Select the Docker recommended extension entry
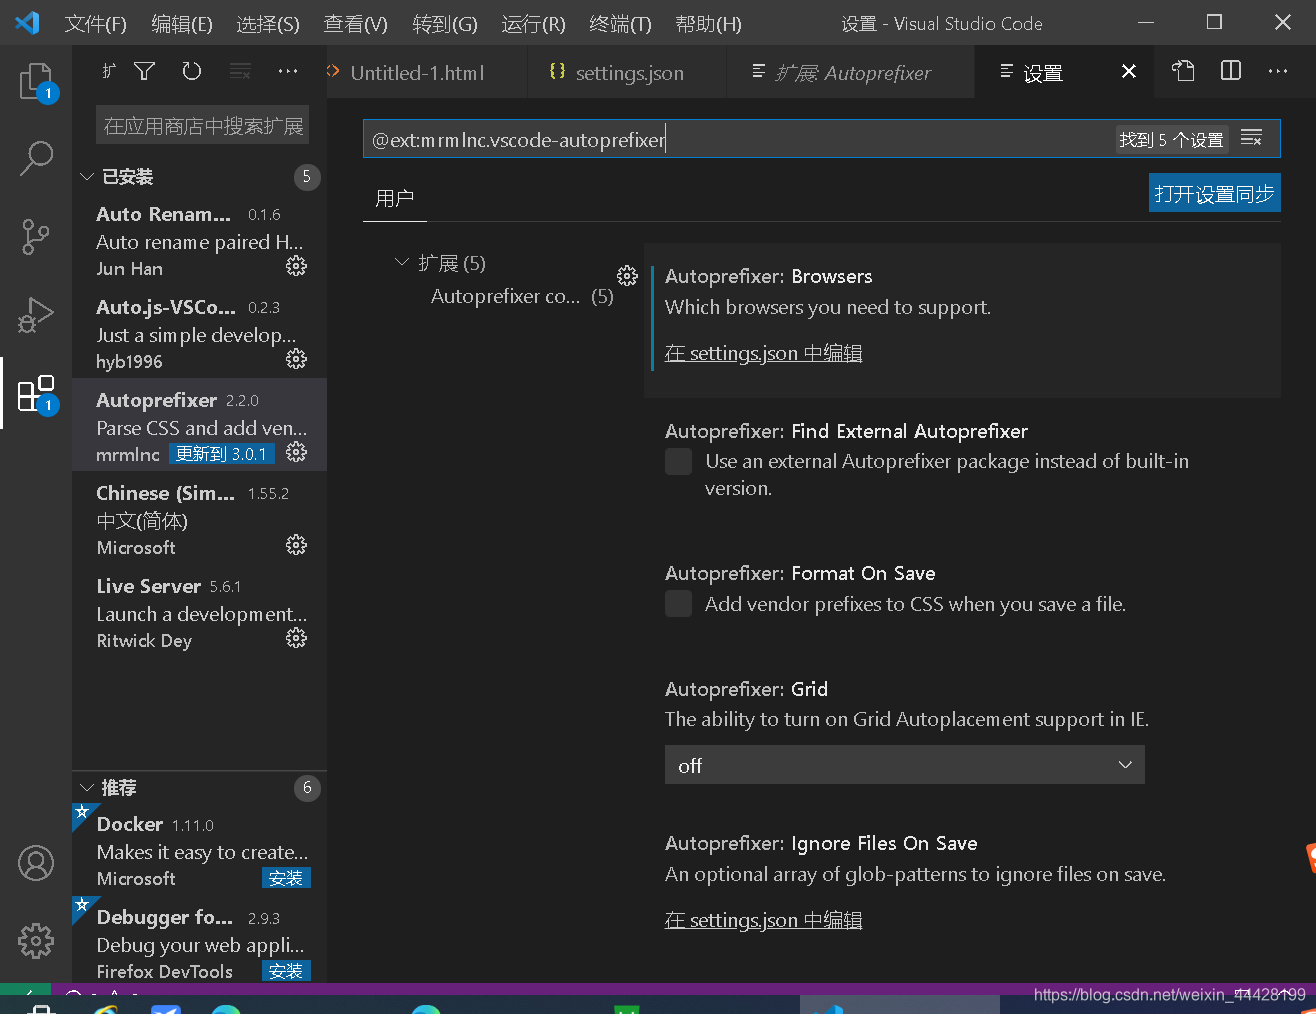Viewport: 1316px width, 1014px height. pos(199,850)
